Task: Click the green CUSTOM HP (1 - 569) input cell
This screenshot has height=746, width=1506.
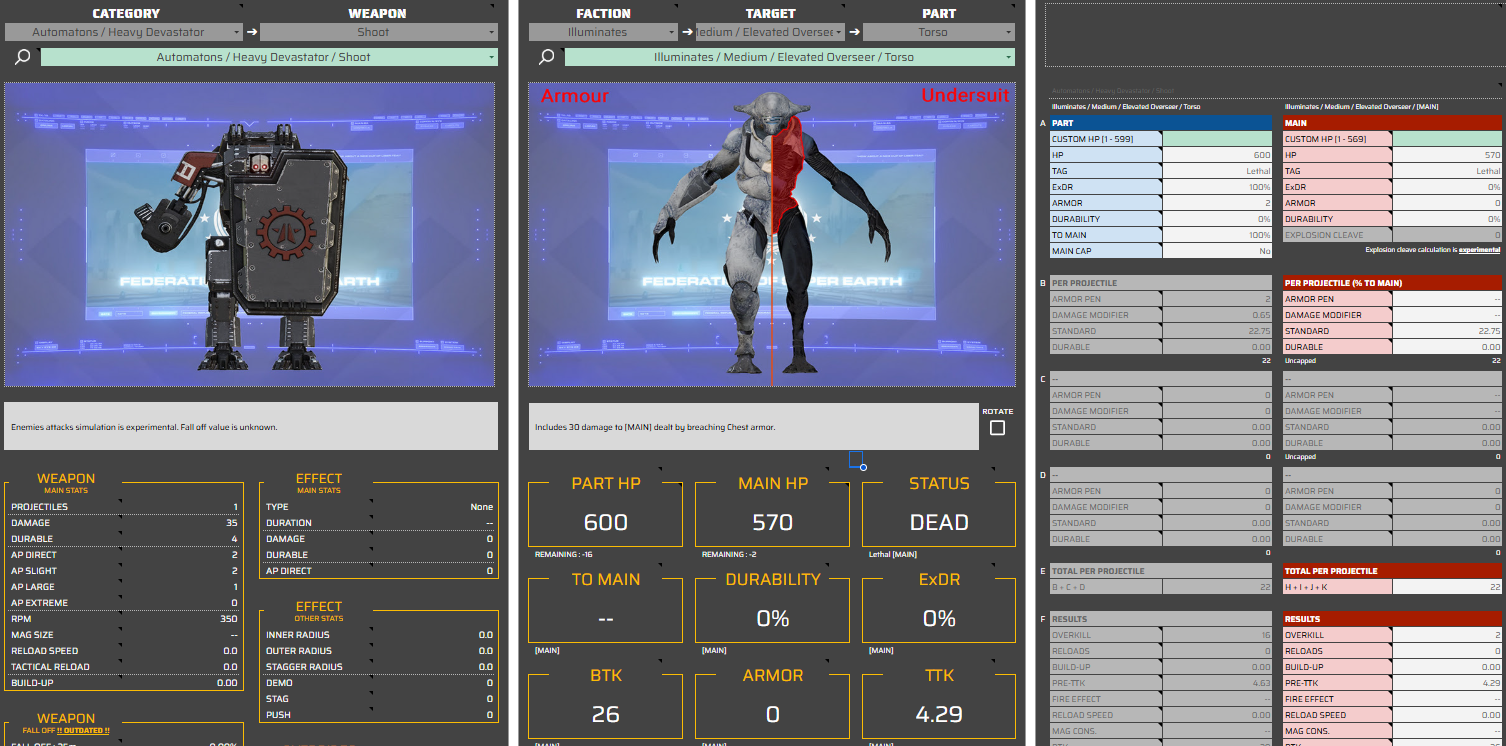Action: (1447, 139)
